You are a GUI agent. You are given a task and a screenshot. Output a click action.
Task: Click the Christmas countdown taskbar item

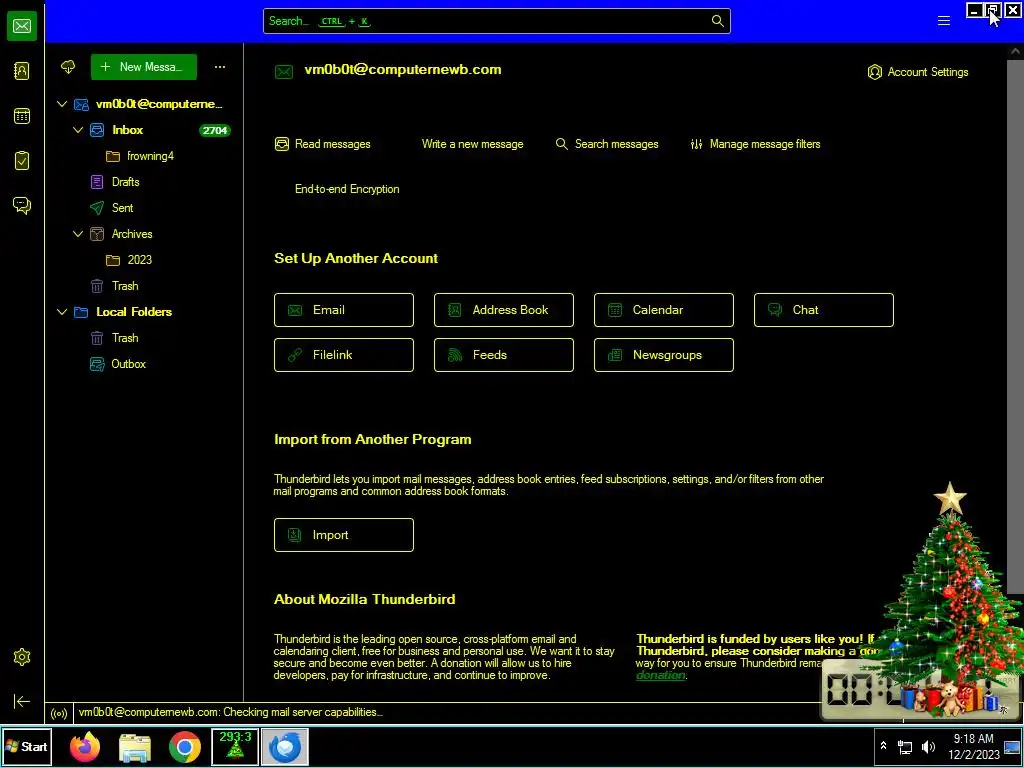tap(235, 746)
